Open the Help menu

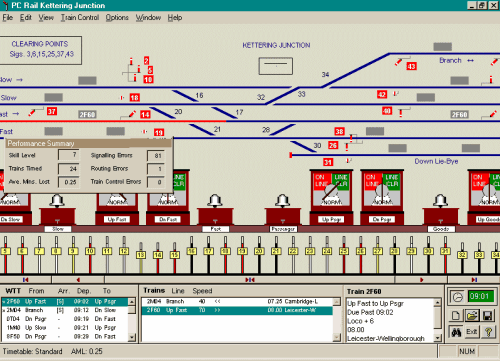pos(175,18)
